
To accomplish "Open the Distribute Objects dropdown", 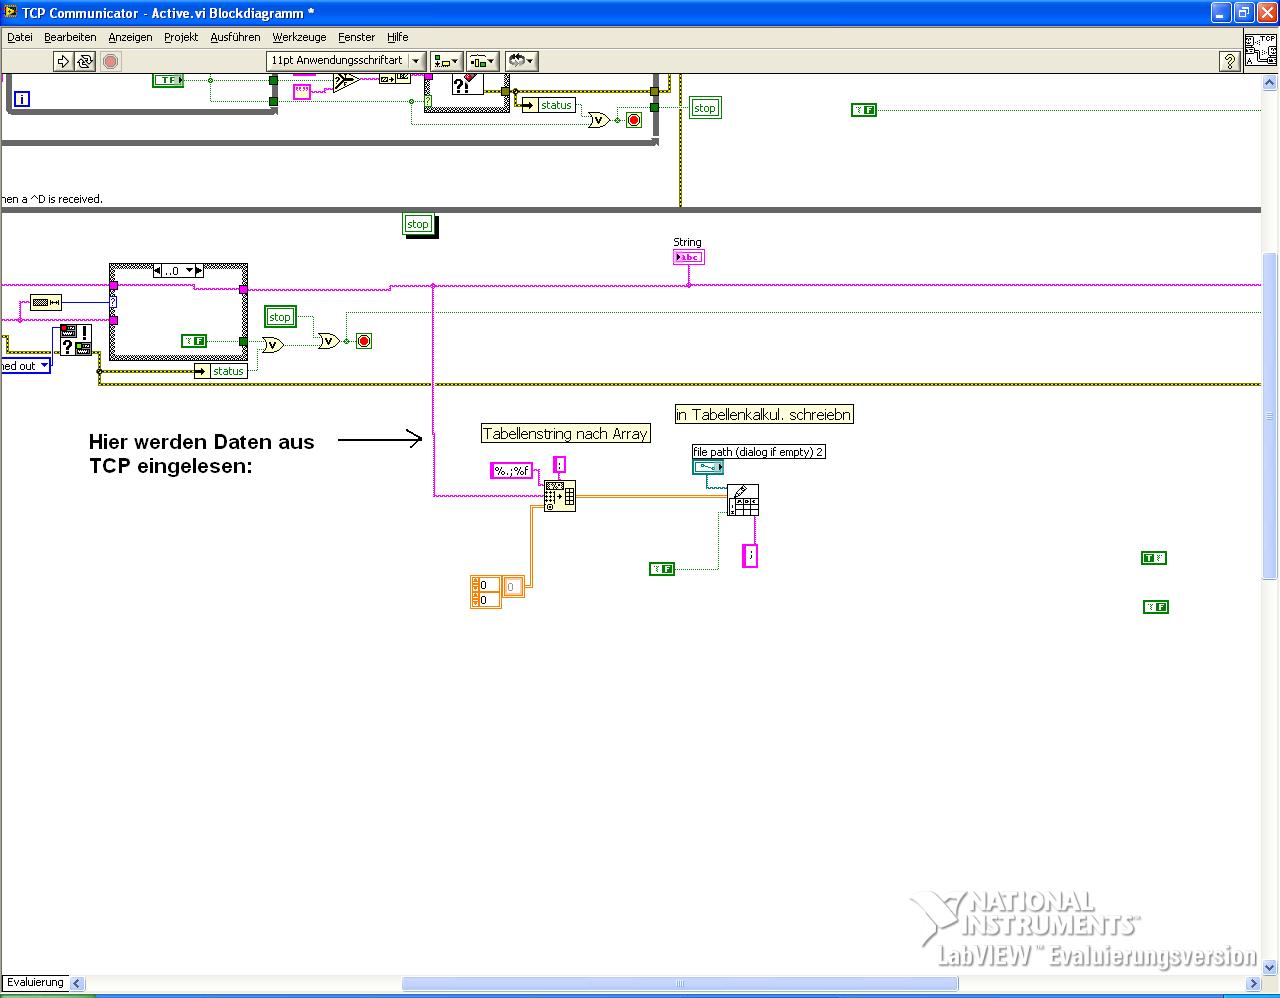I will pyautogui.click(x=483, y=61).
